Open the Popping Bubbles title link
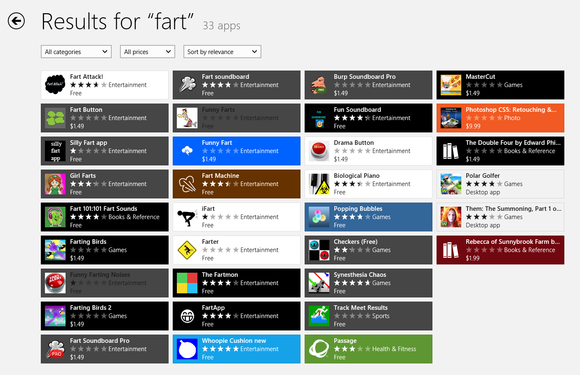Image resolution: width=580 pixels, height=375 pixels. [358, 209]
